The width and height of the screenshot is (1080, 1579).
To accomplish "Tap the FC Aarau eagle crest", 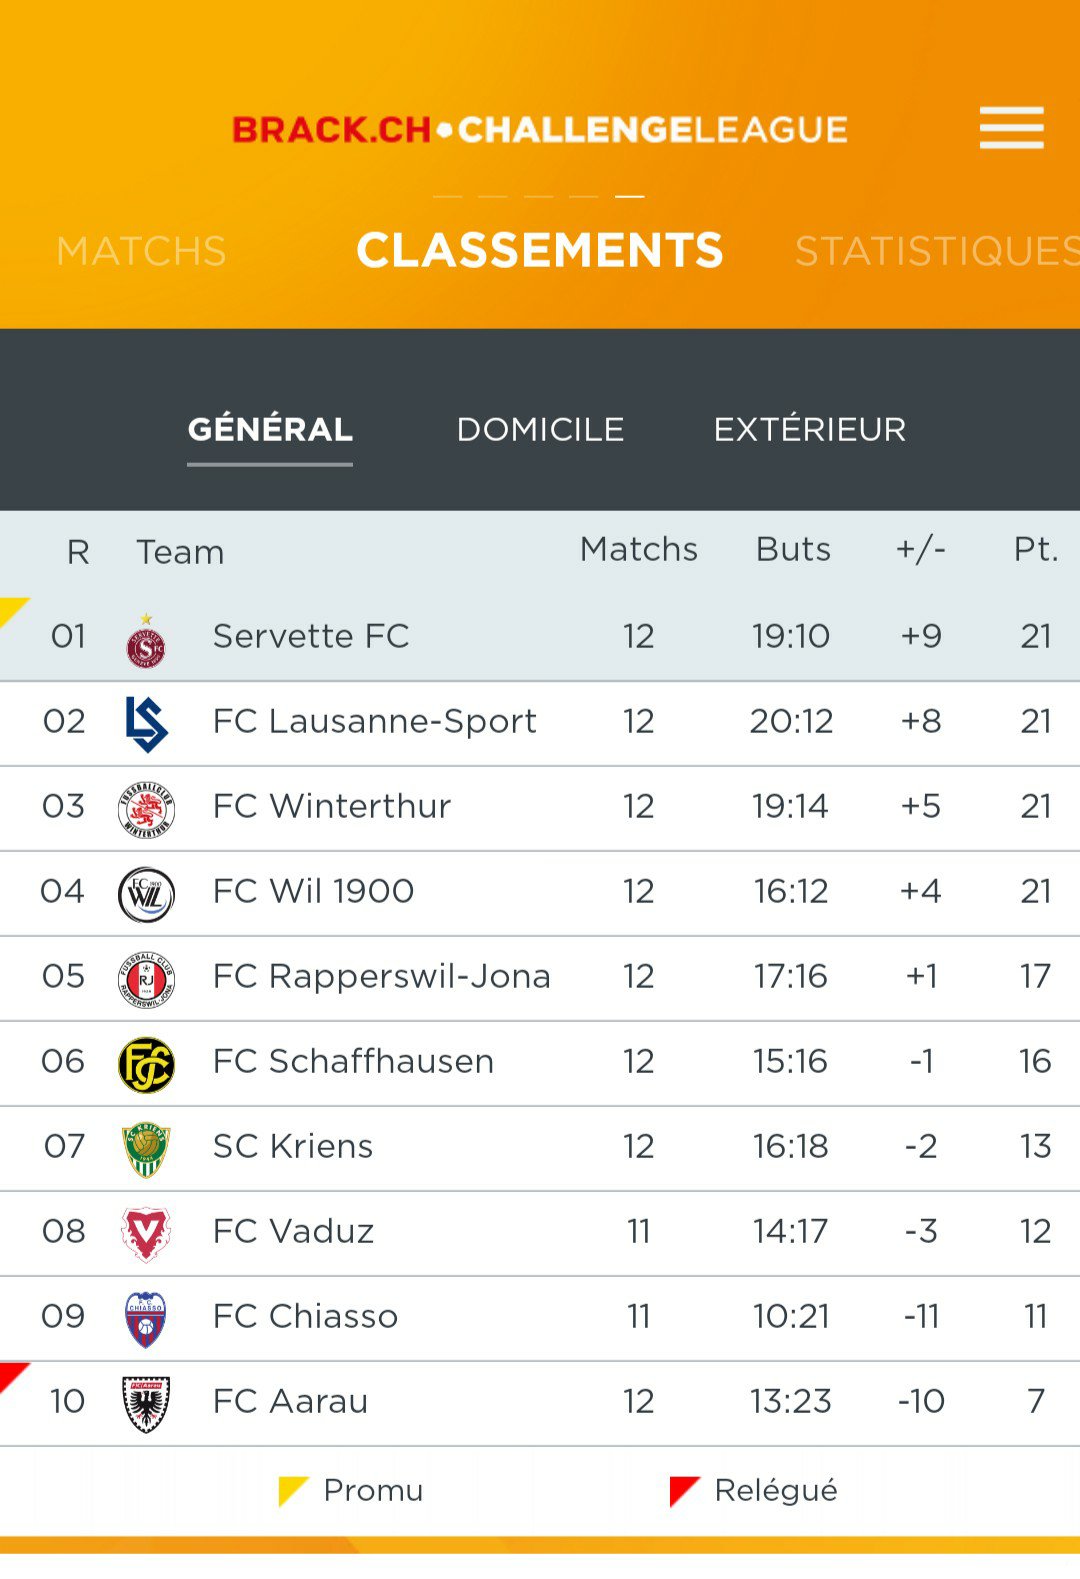I will pyautogui.click(x=146, y=1403).
